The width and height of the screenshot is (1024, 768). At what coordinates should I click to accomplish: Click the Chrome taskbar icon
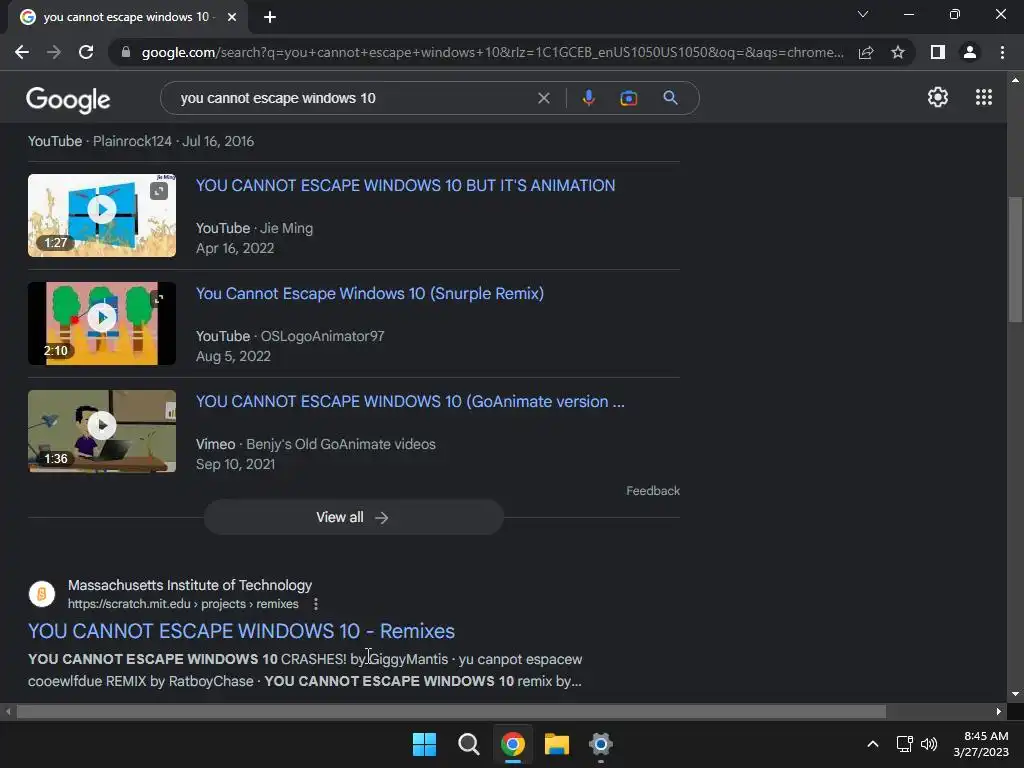[513, 744]
